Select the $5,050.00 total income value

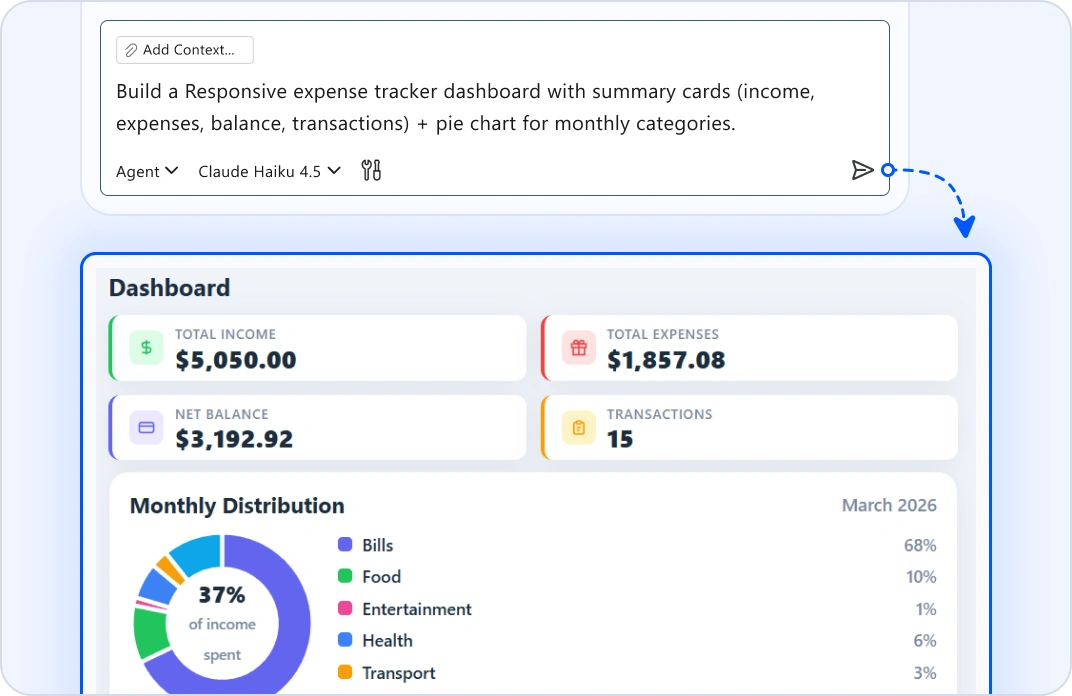coord(236,360)
